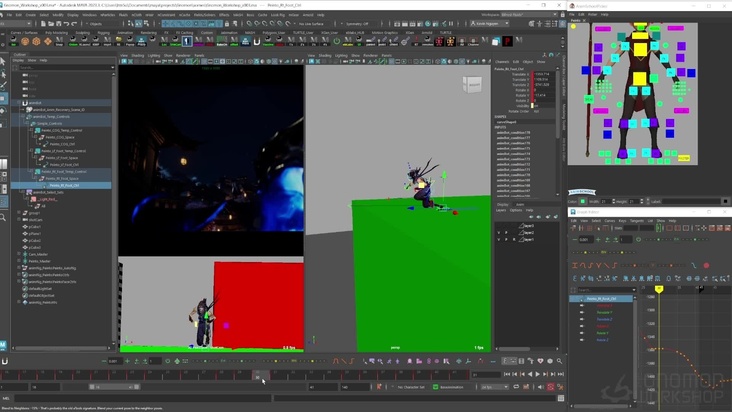The width and height of the screenshot is (732, 412).
Task: Click the ViewCube in the perspective viewport
Action: (x=471, y=86)
